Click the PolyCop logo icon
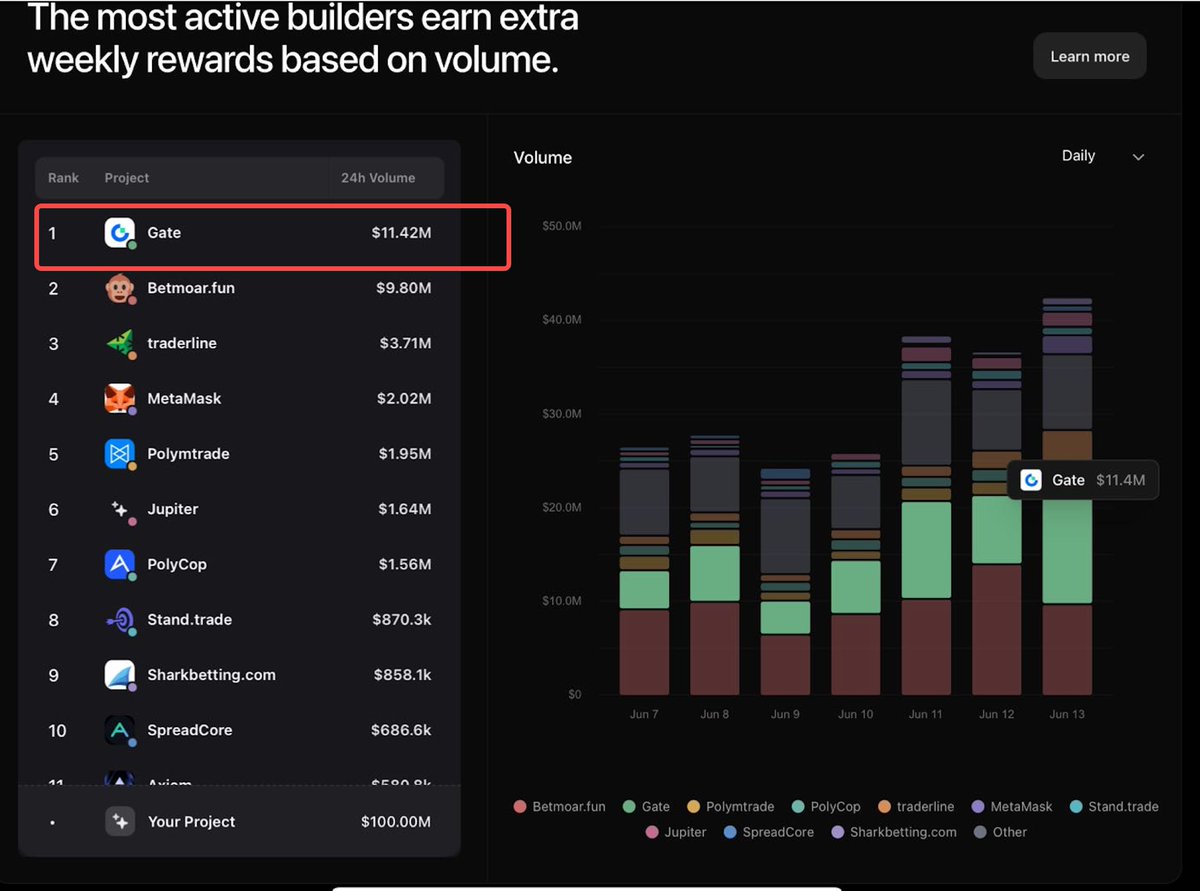The width and height of the screenshot is (1200, 891). click(x=119, y=564)
